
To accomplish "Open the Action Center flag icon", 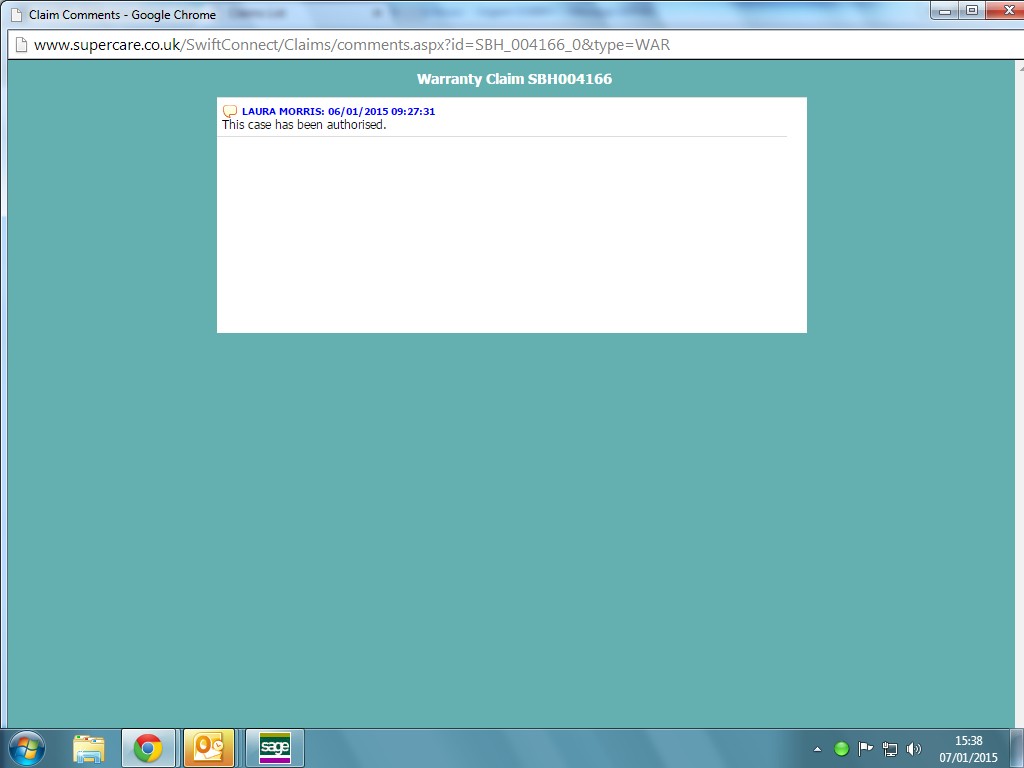I will tap(865, 748).
